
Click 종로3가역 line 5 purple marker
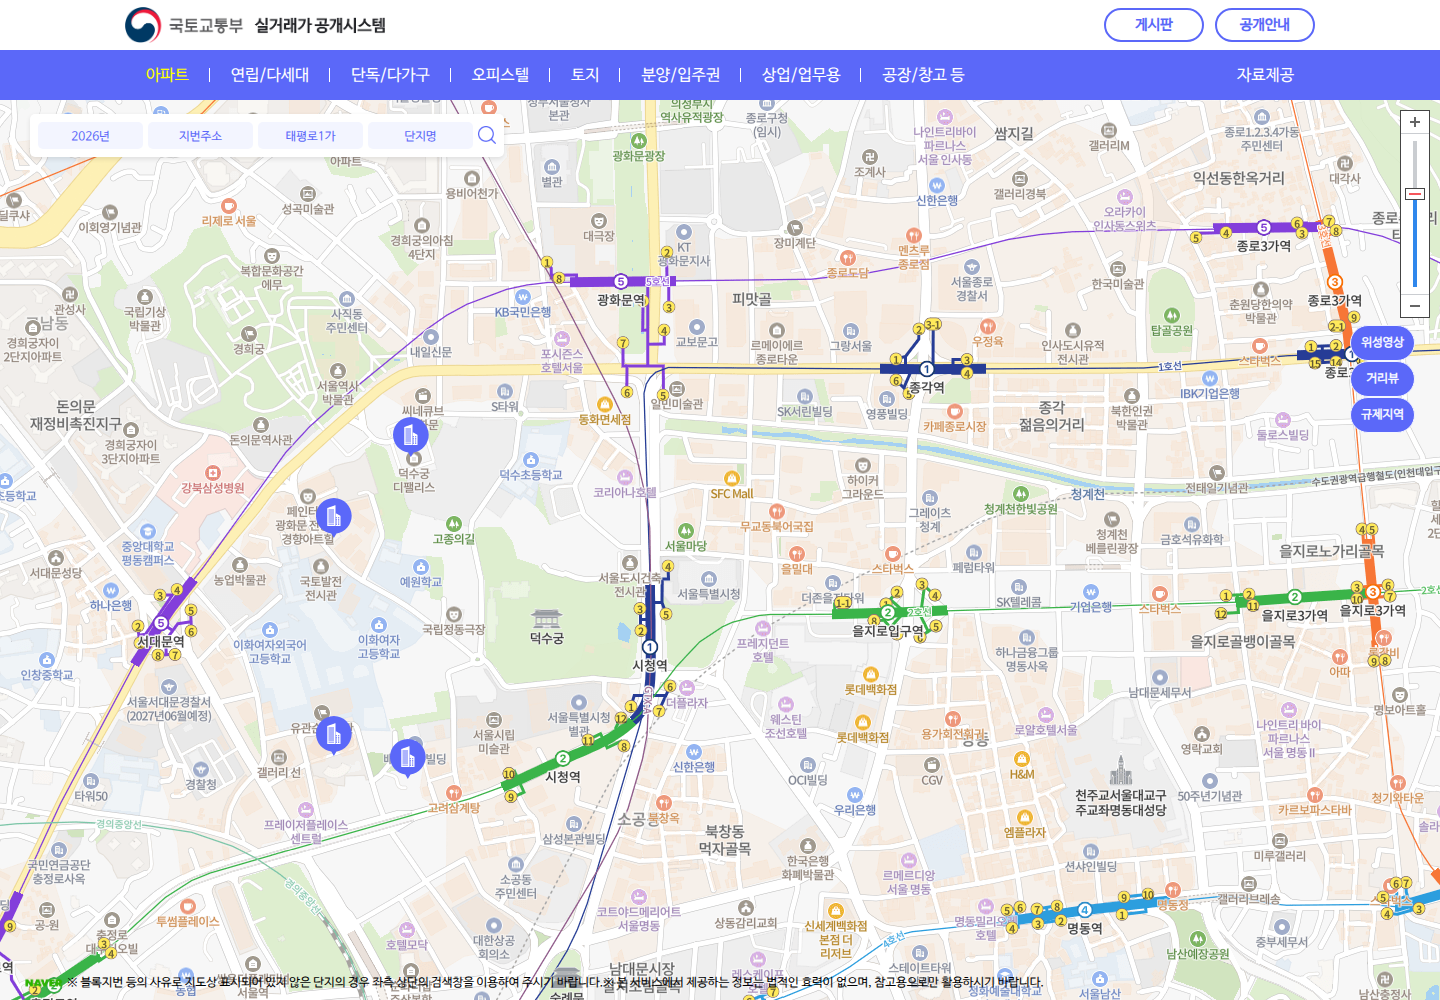(x=1264, y=228)
